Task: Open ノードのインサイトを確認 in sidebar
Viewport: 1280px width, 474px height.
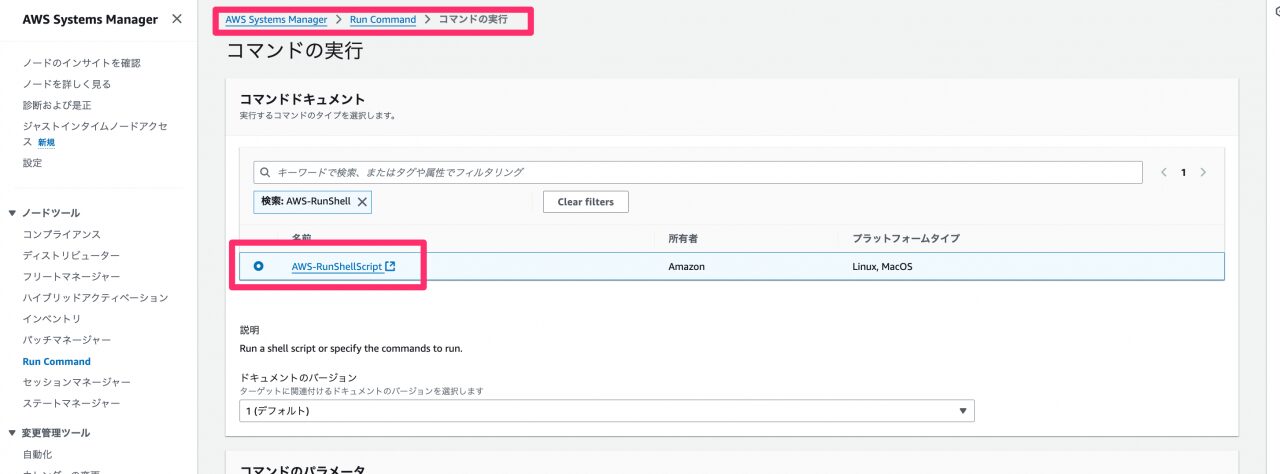Action: [x=82, y=63]
